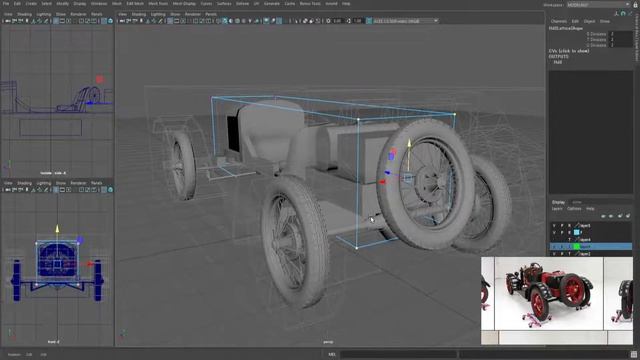This screenshot has height=360, width=640.
Task: Open the Mesh Tools menu
Action: point(158,4)
